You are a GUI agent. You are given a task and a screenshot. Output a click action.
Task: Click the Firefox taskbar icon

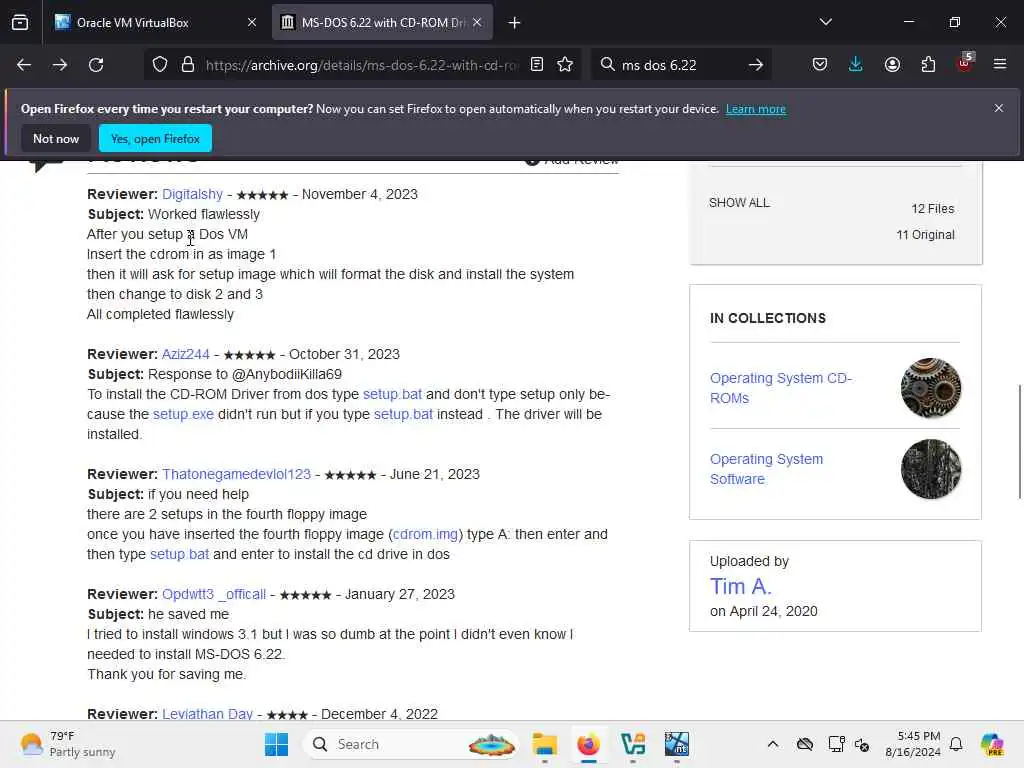coord(588,744)
